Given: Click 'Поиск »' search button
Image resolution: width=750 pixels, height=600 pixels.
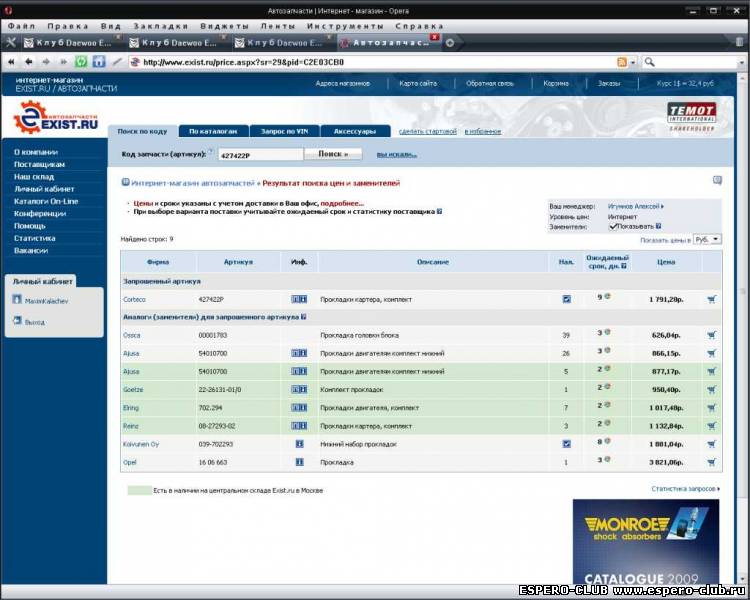Looking at the screenshot, I should 333,154.
